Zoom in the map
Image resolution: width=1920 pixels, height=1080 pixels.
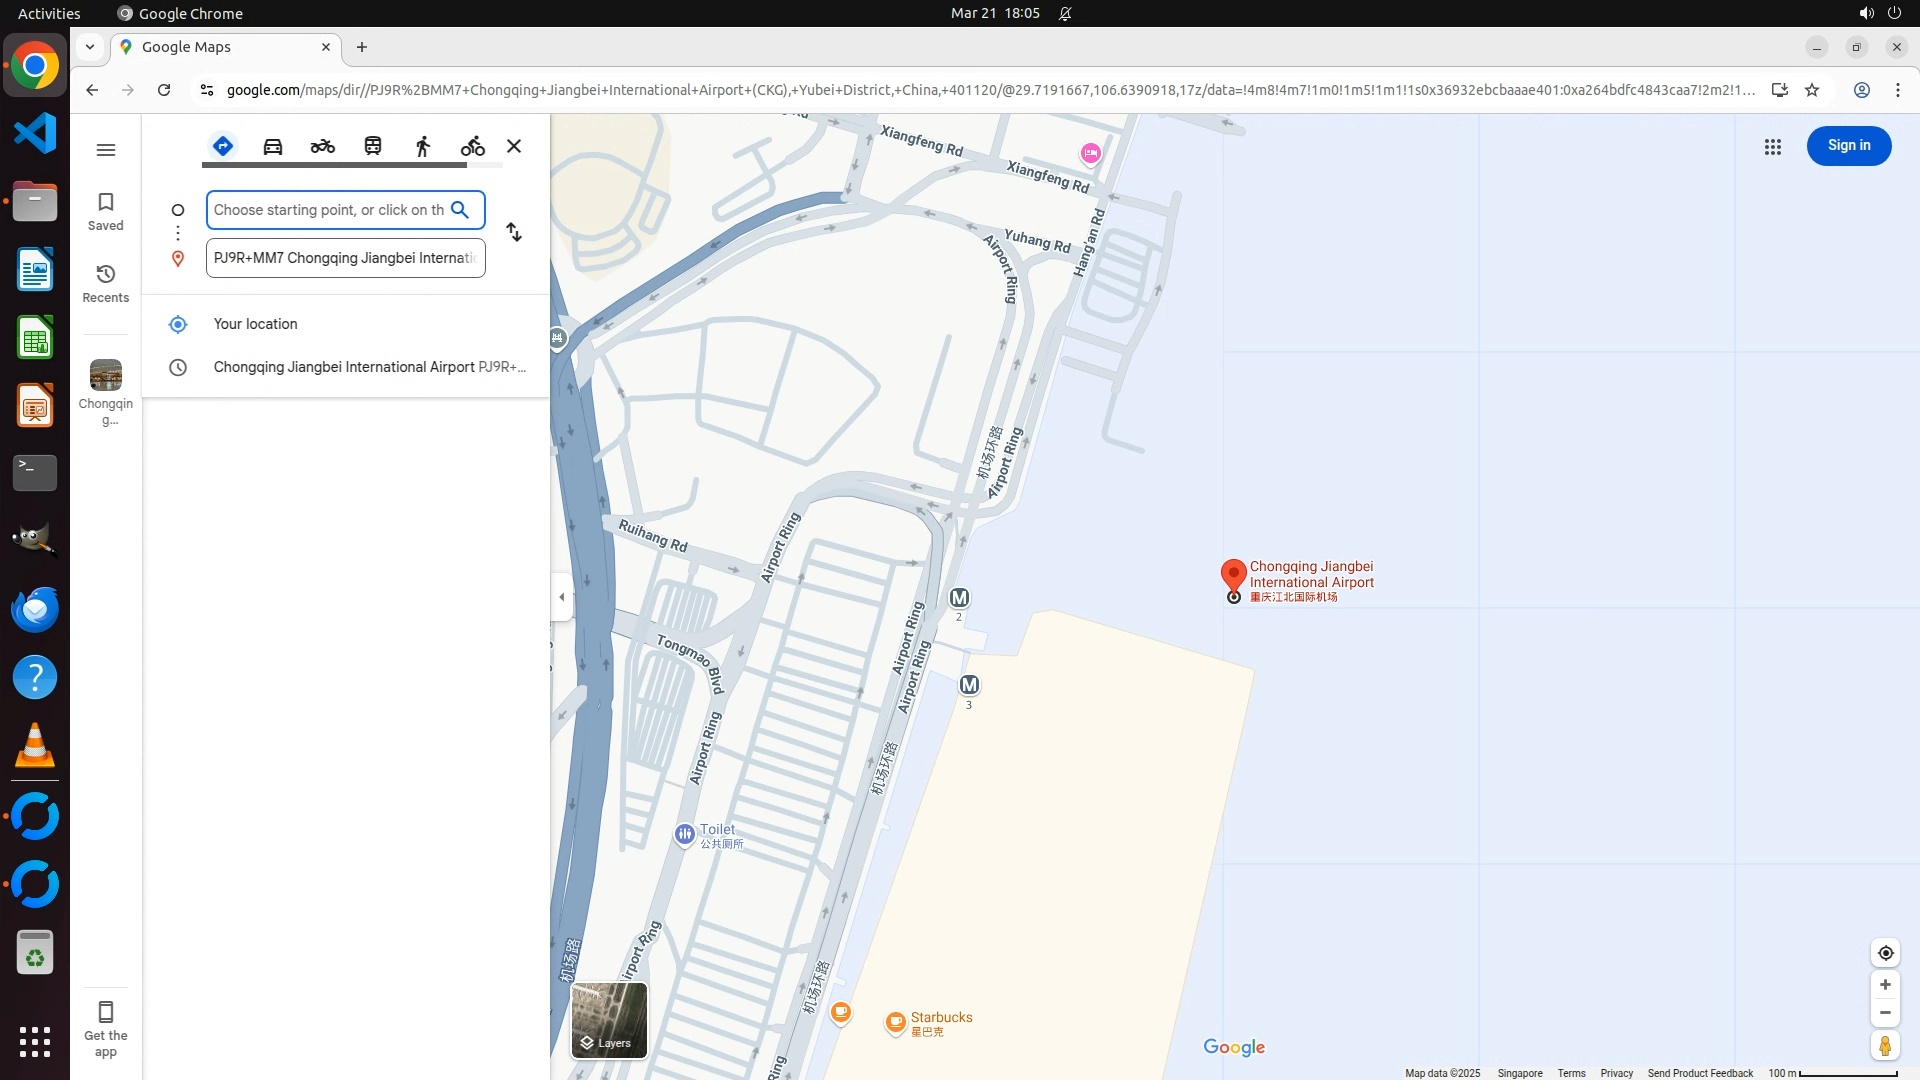pyautogui.click(x=1885, y=985)
